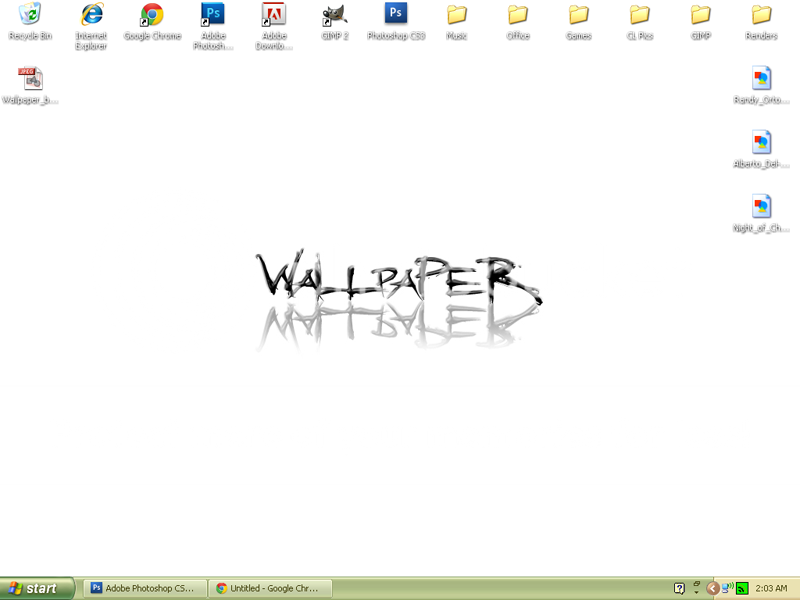This screenshot has width=800, height=600.
Task: Open the taskbar toolbar options dropdown
Action: click(697, 588)
